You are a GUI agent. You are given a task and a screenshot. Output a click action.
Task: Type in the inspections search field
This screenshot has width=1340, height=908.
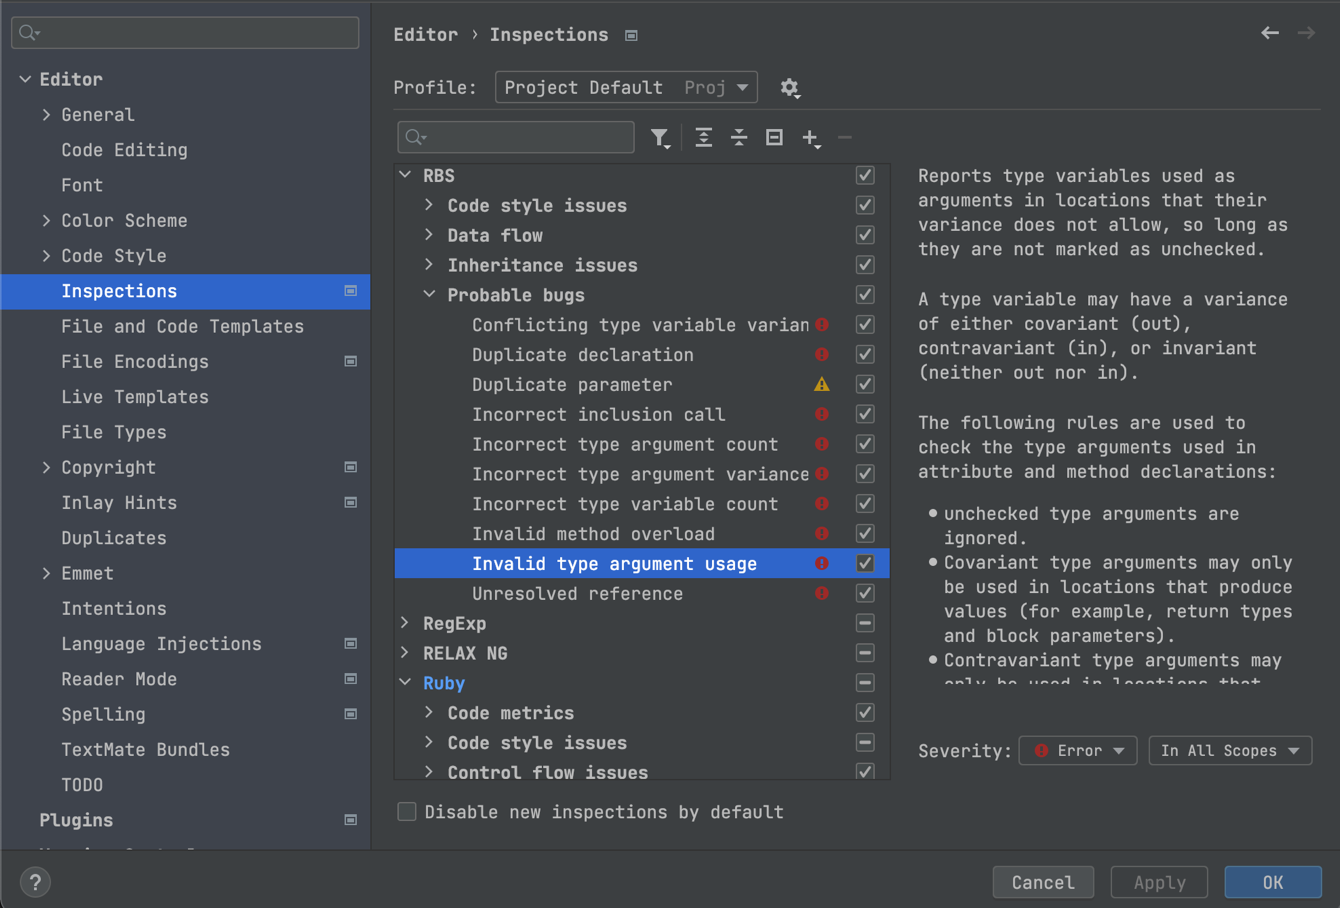tap(515, 137)
